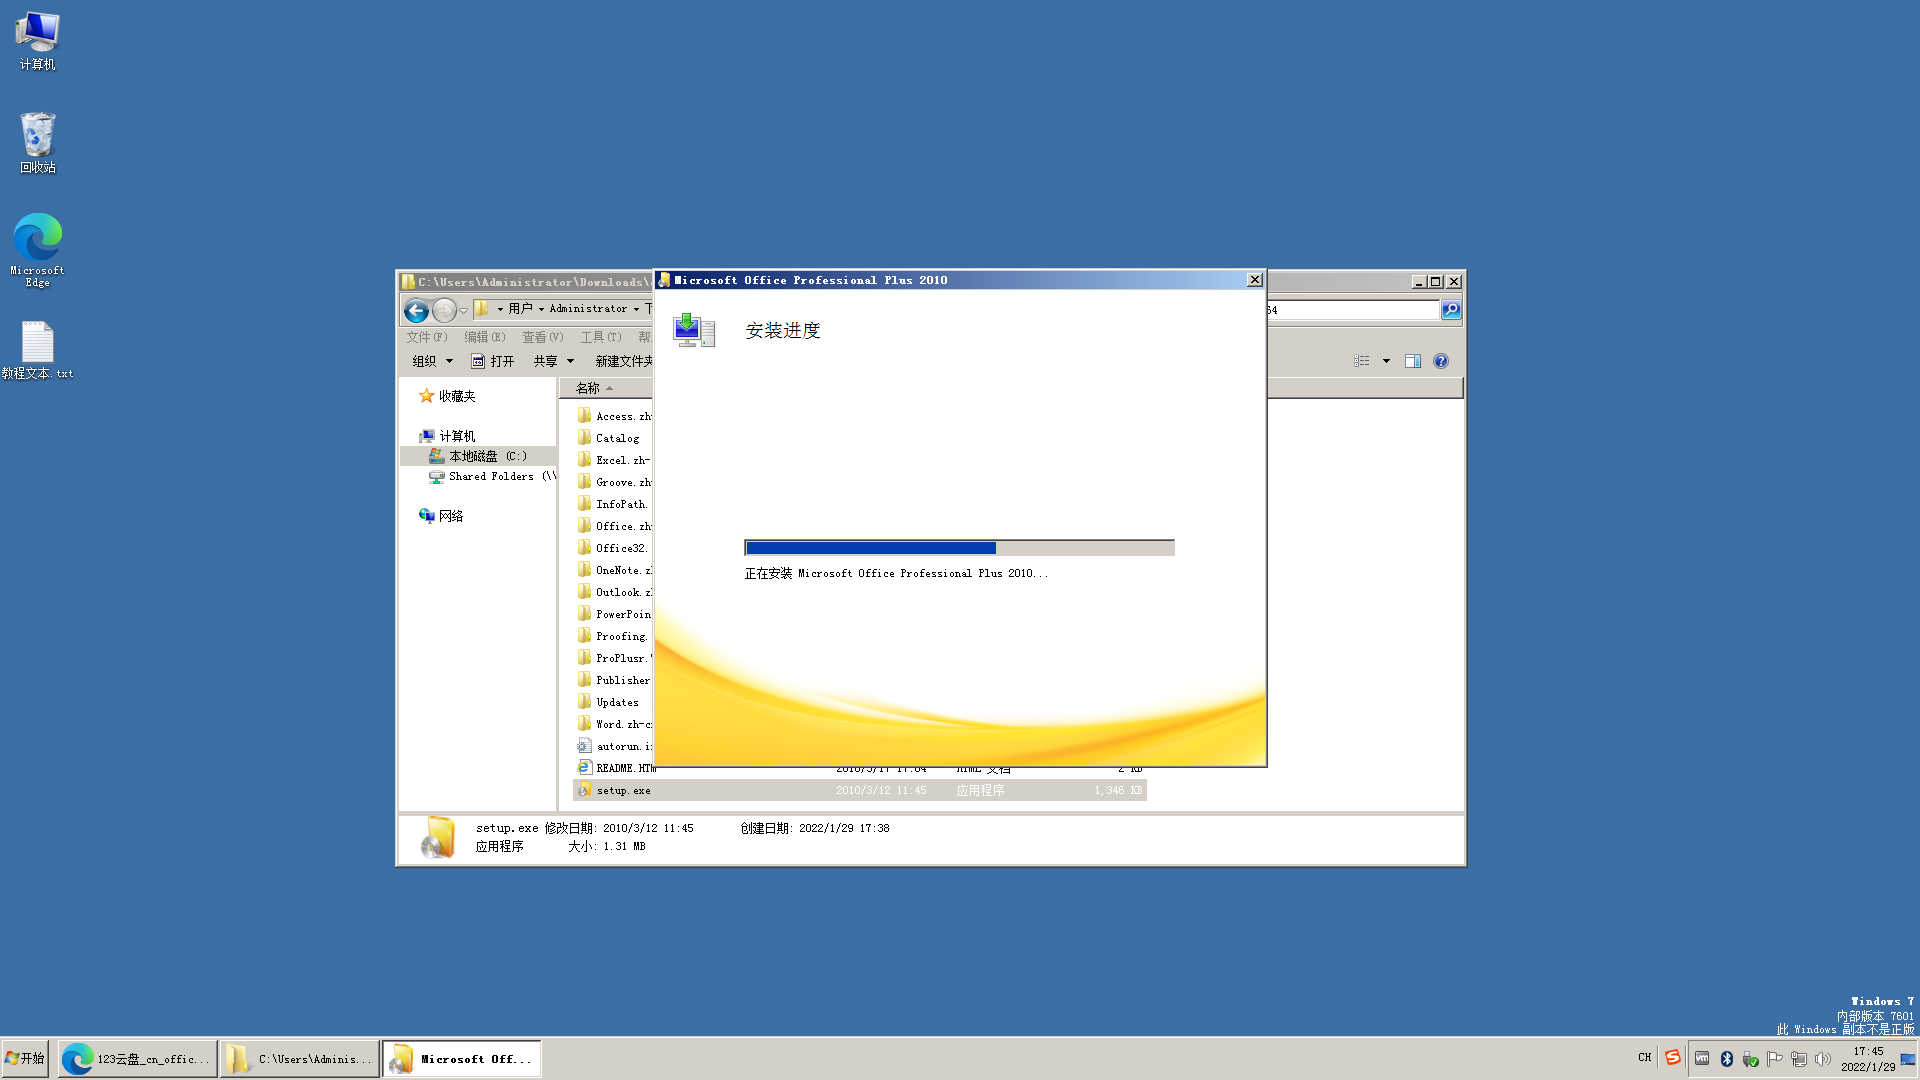Click the Action Center flag tray icon
The height and width of the screenshot is (1080, 1920).
pyautogui.click(x=1775, y=1059)
